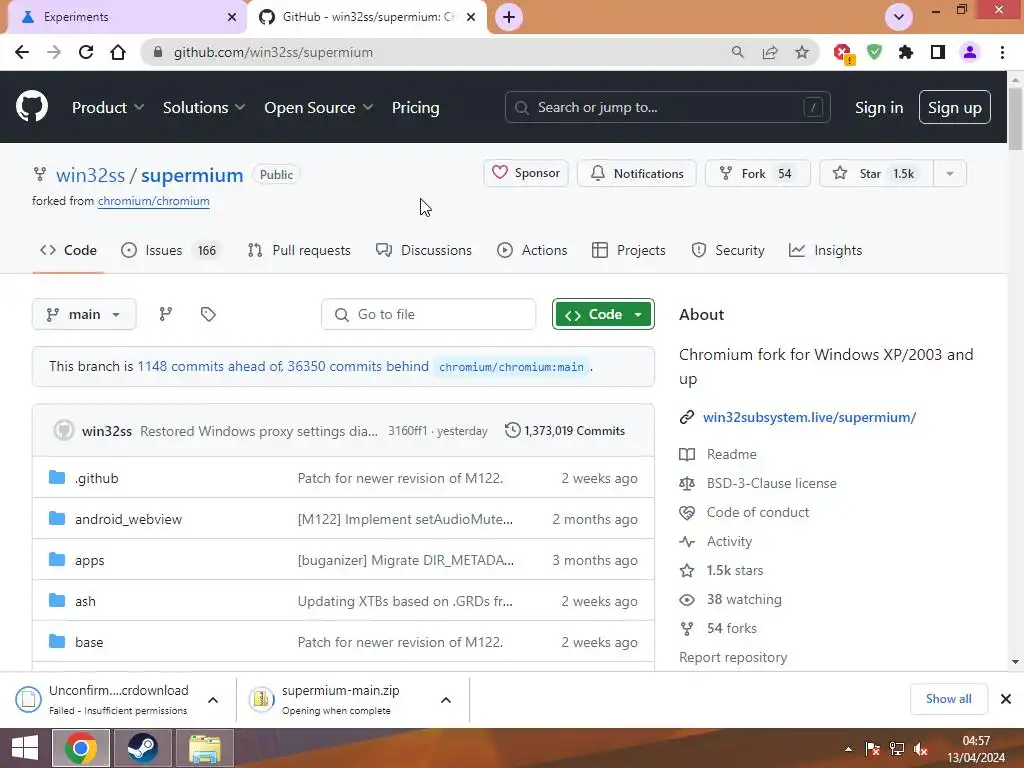This screenshot has height=768, width=1024.
Task: Click the Search or jump to field
Action: coord(667,107)
